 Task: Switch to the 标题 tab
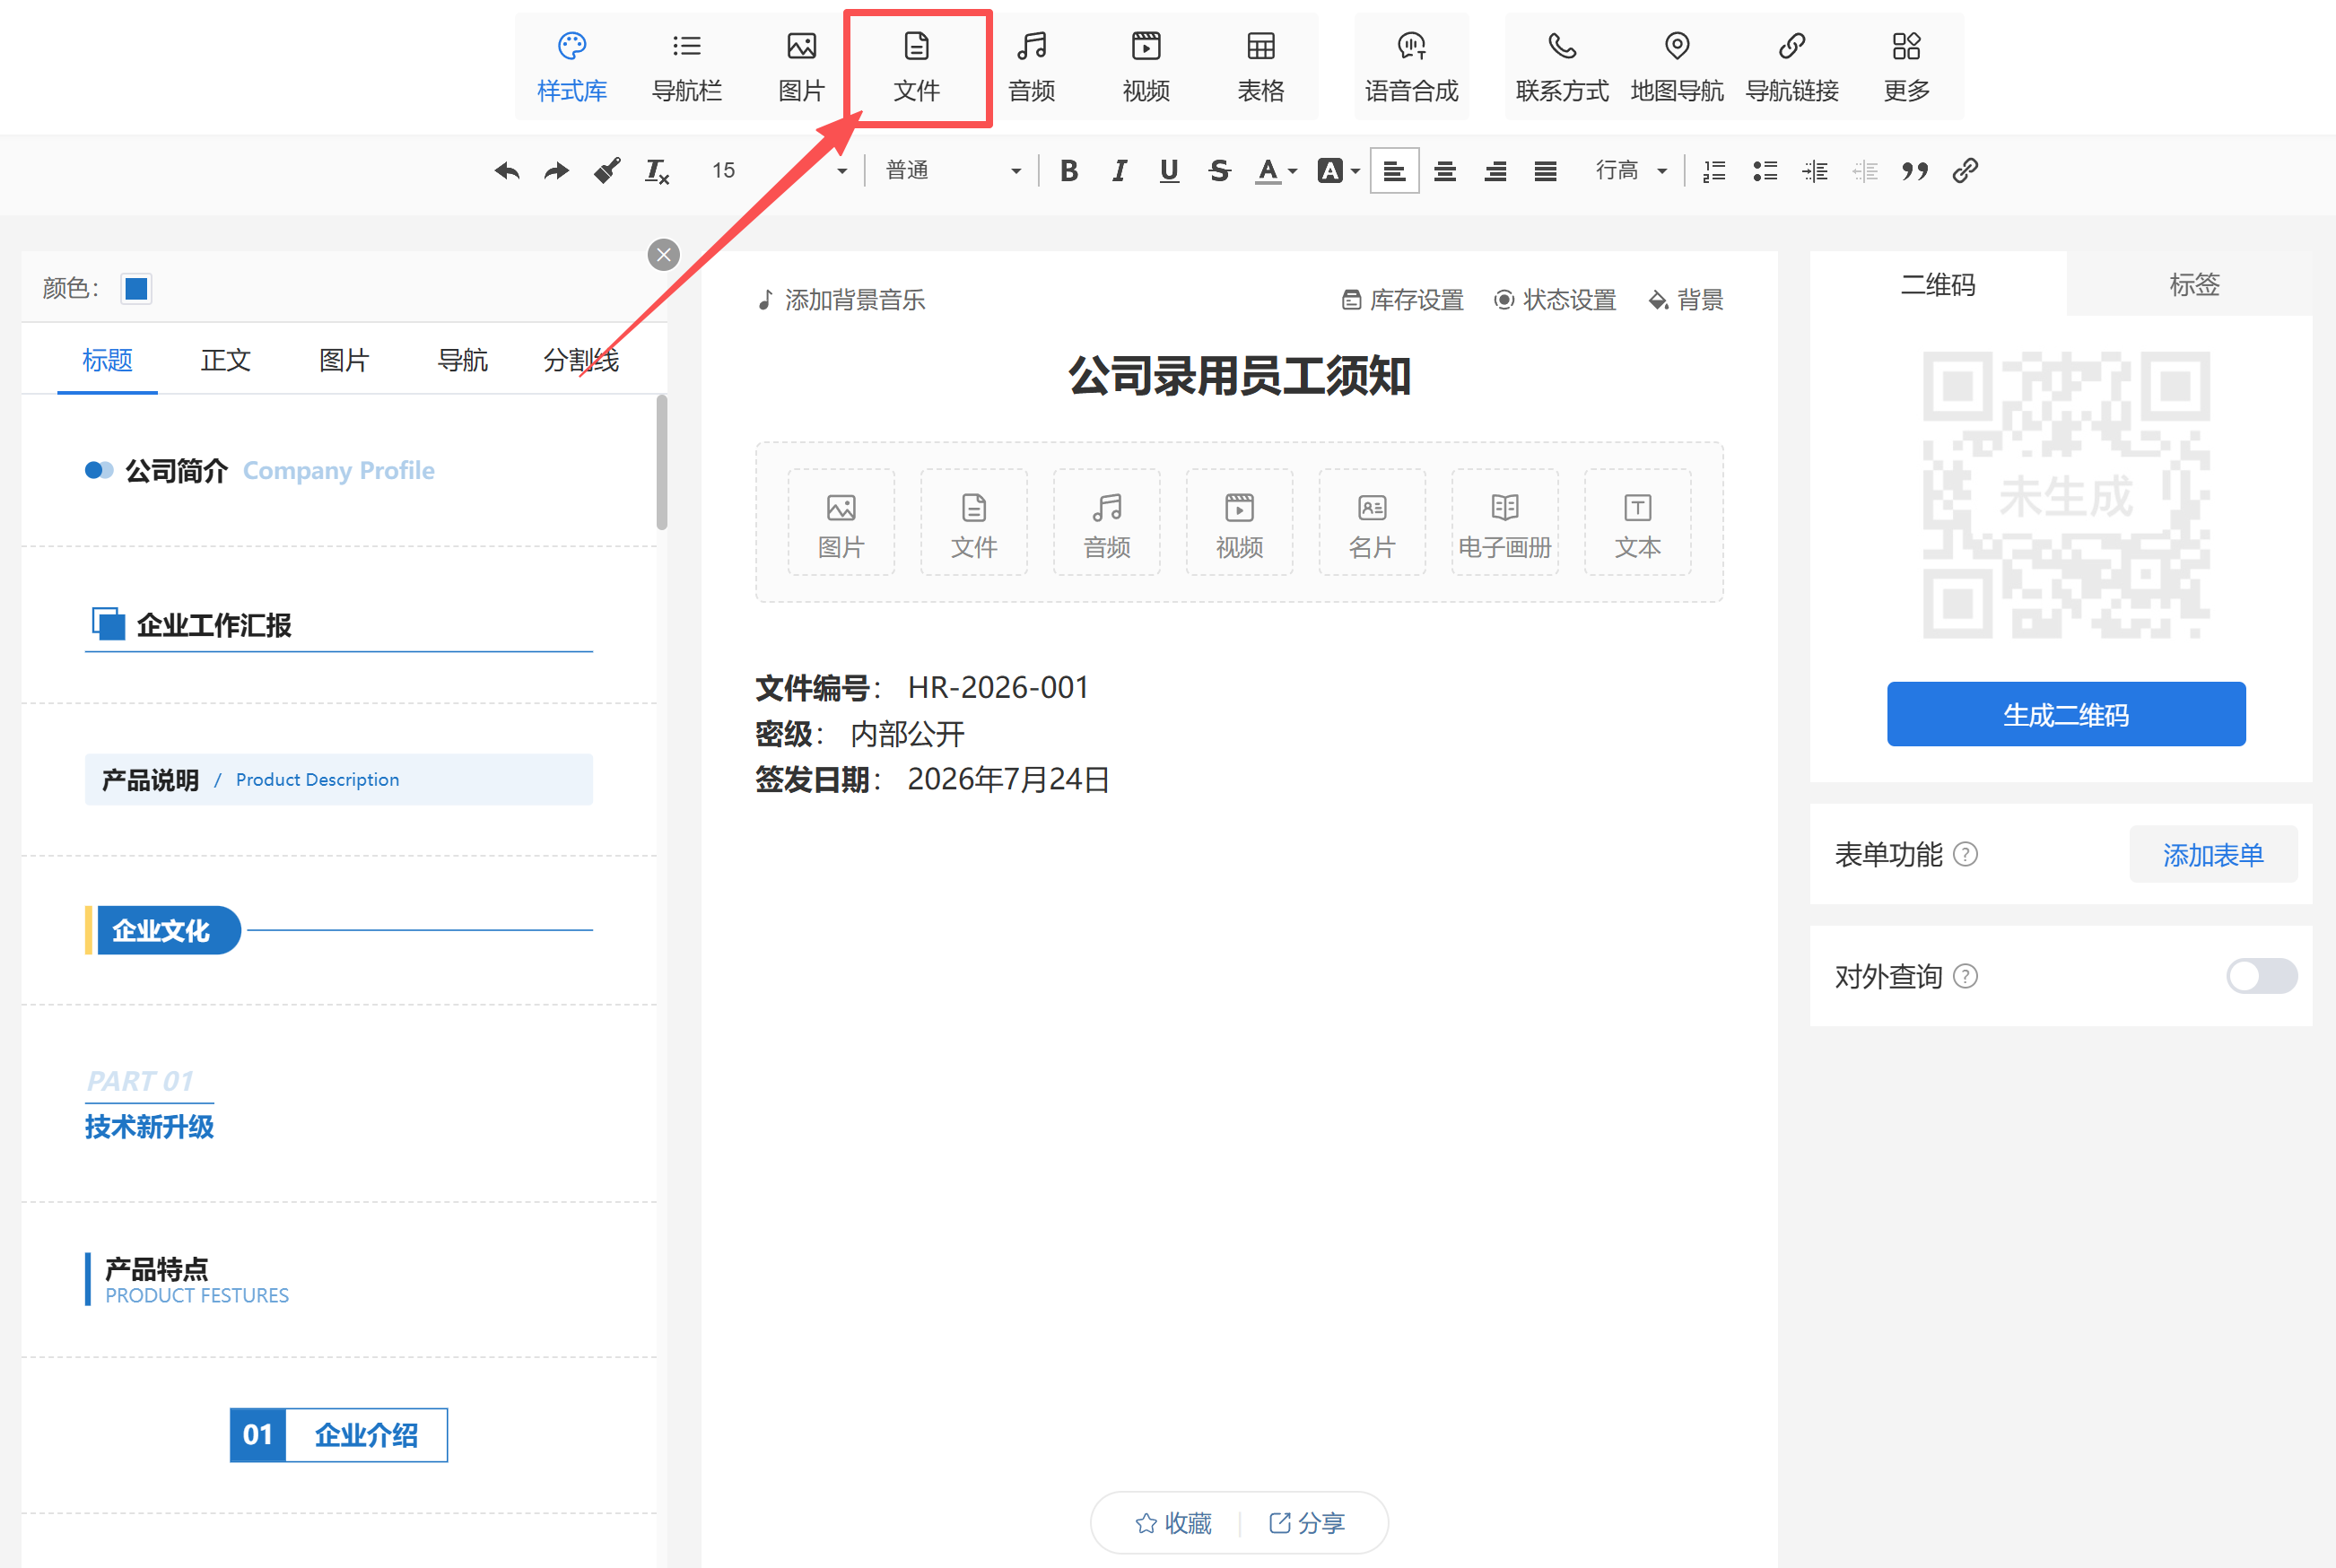click(x=107, y=360)
